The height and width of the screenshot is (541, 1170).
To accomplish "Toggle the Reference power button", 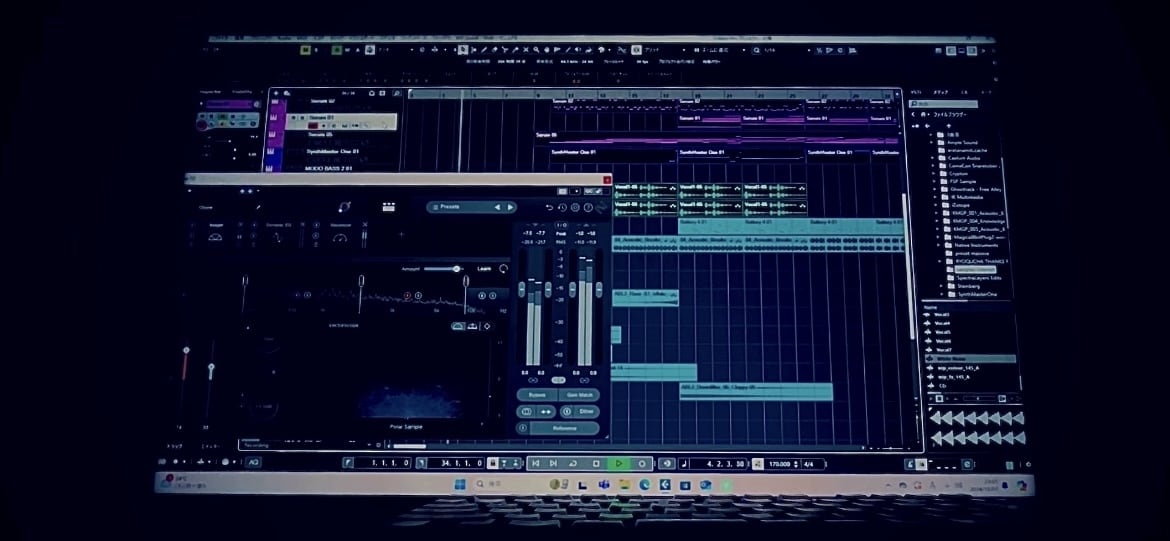I will coord(523,428).
